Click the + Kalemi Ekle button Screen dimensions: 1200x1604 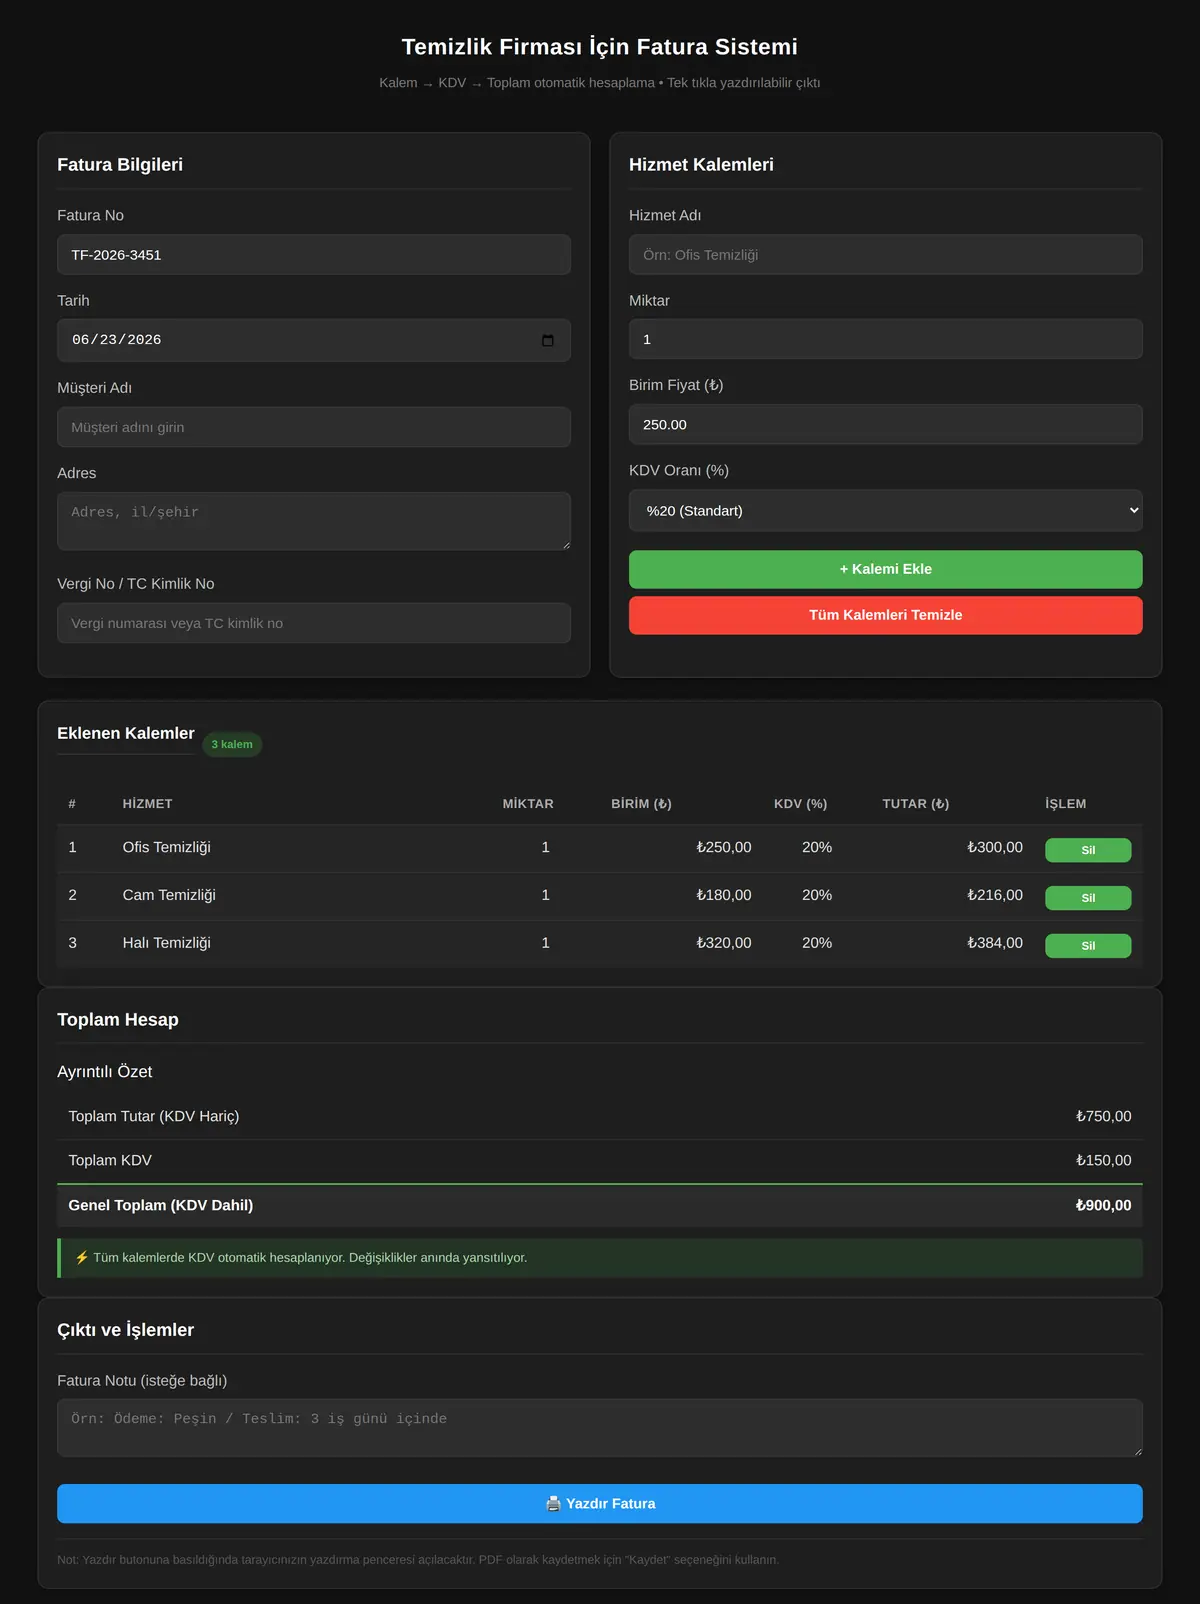pos(885,569)
